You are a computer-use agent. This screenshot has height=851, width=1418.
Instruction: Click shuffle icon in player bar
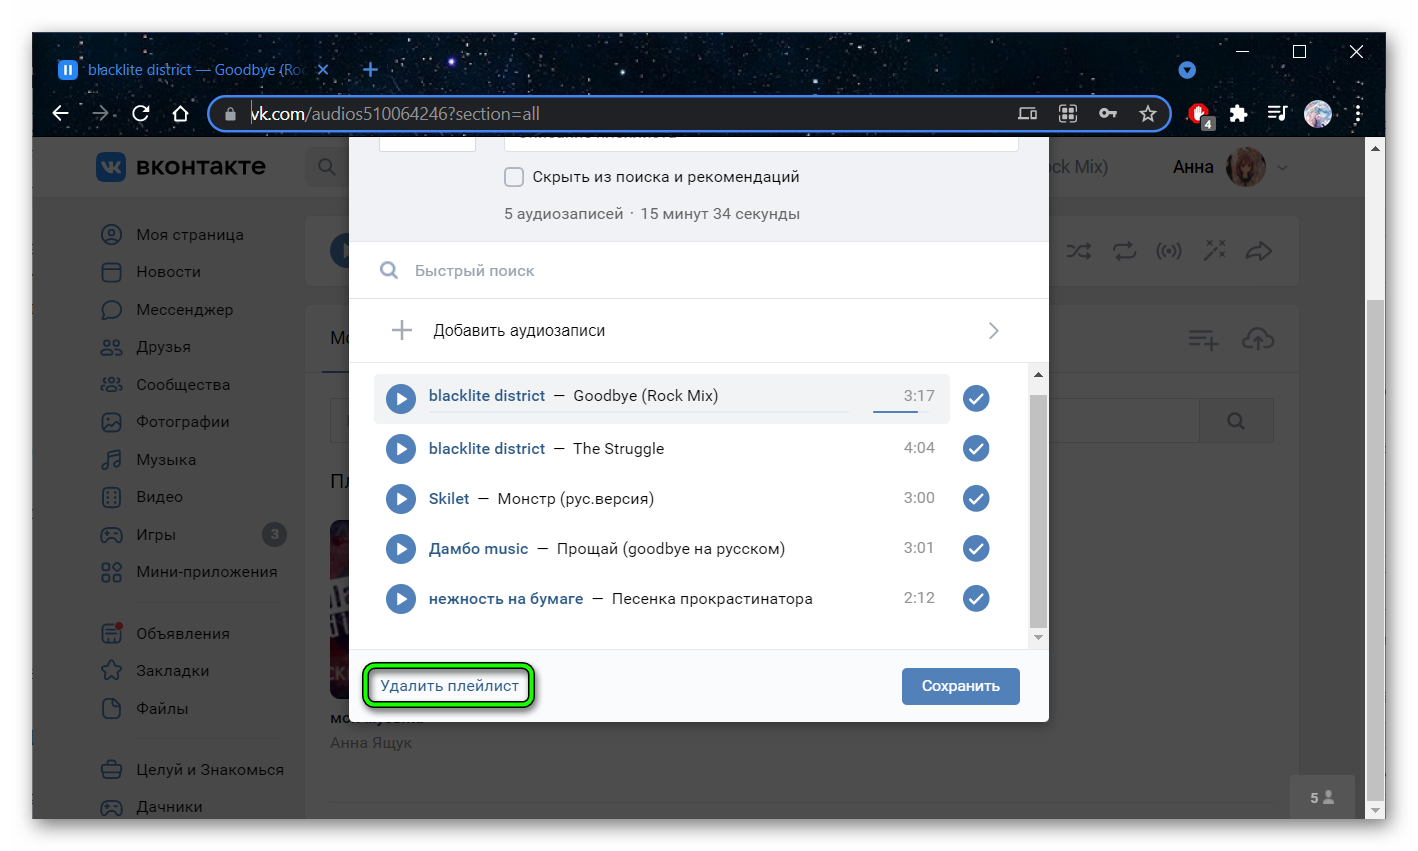1078,251
